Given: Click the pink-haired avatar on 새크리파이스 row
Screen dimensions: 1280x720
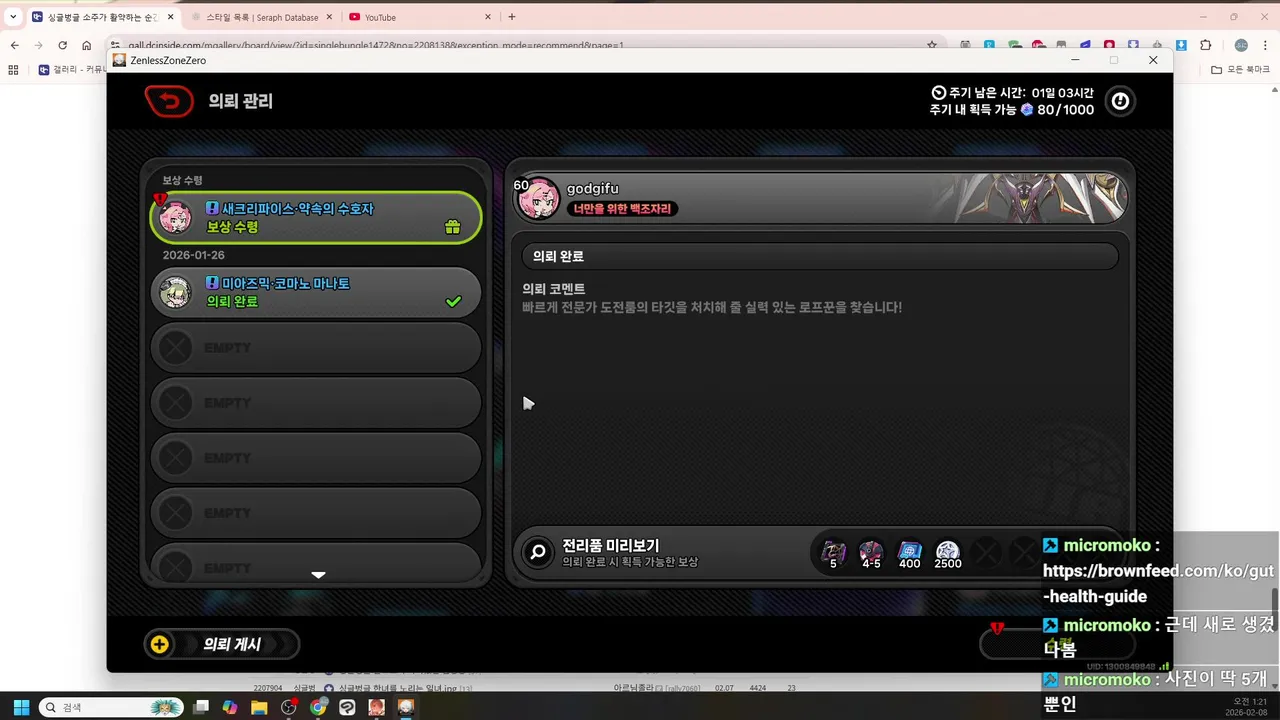Looking at the screenshot, I should pos(175,217).
